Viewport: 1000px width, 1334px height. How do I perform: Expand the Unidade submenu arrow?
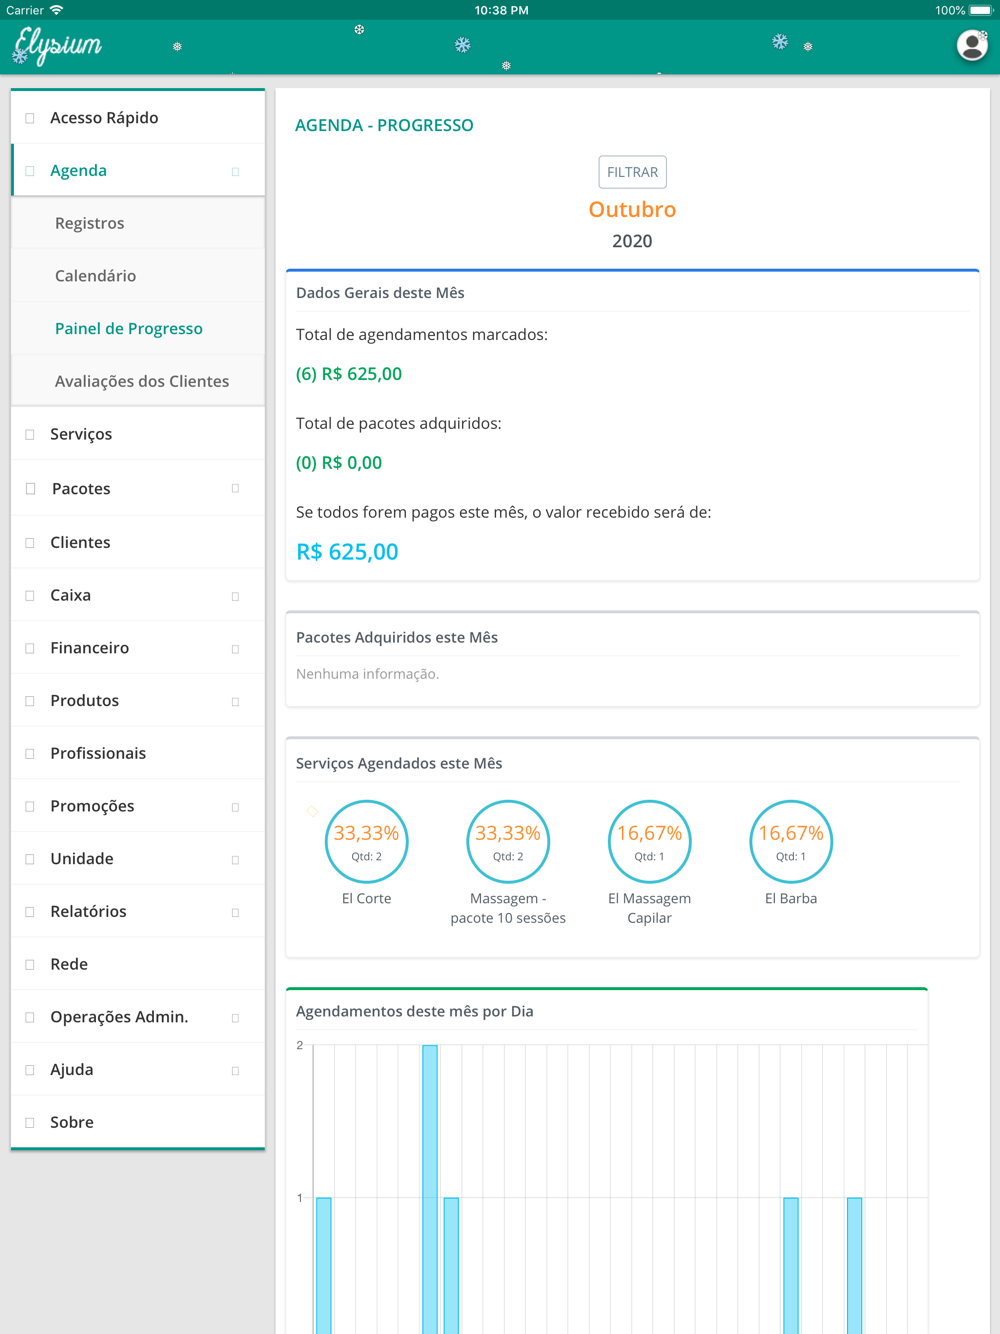click(x=236, y=861)
